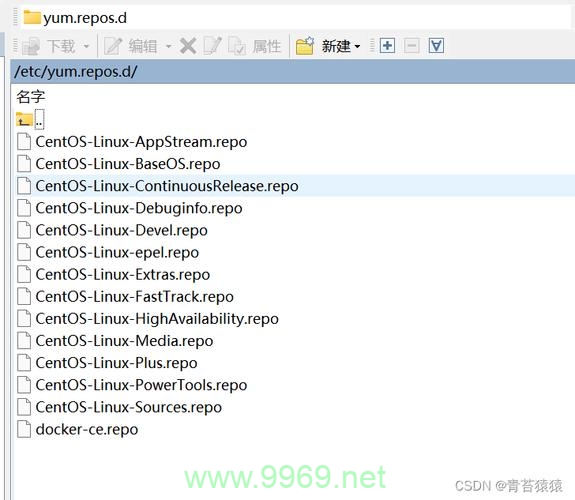This screenshot has width=575, height=500.
Task: Select CentOS-Linux-Debuginfo.repo
Action: (x=139, y=208)
